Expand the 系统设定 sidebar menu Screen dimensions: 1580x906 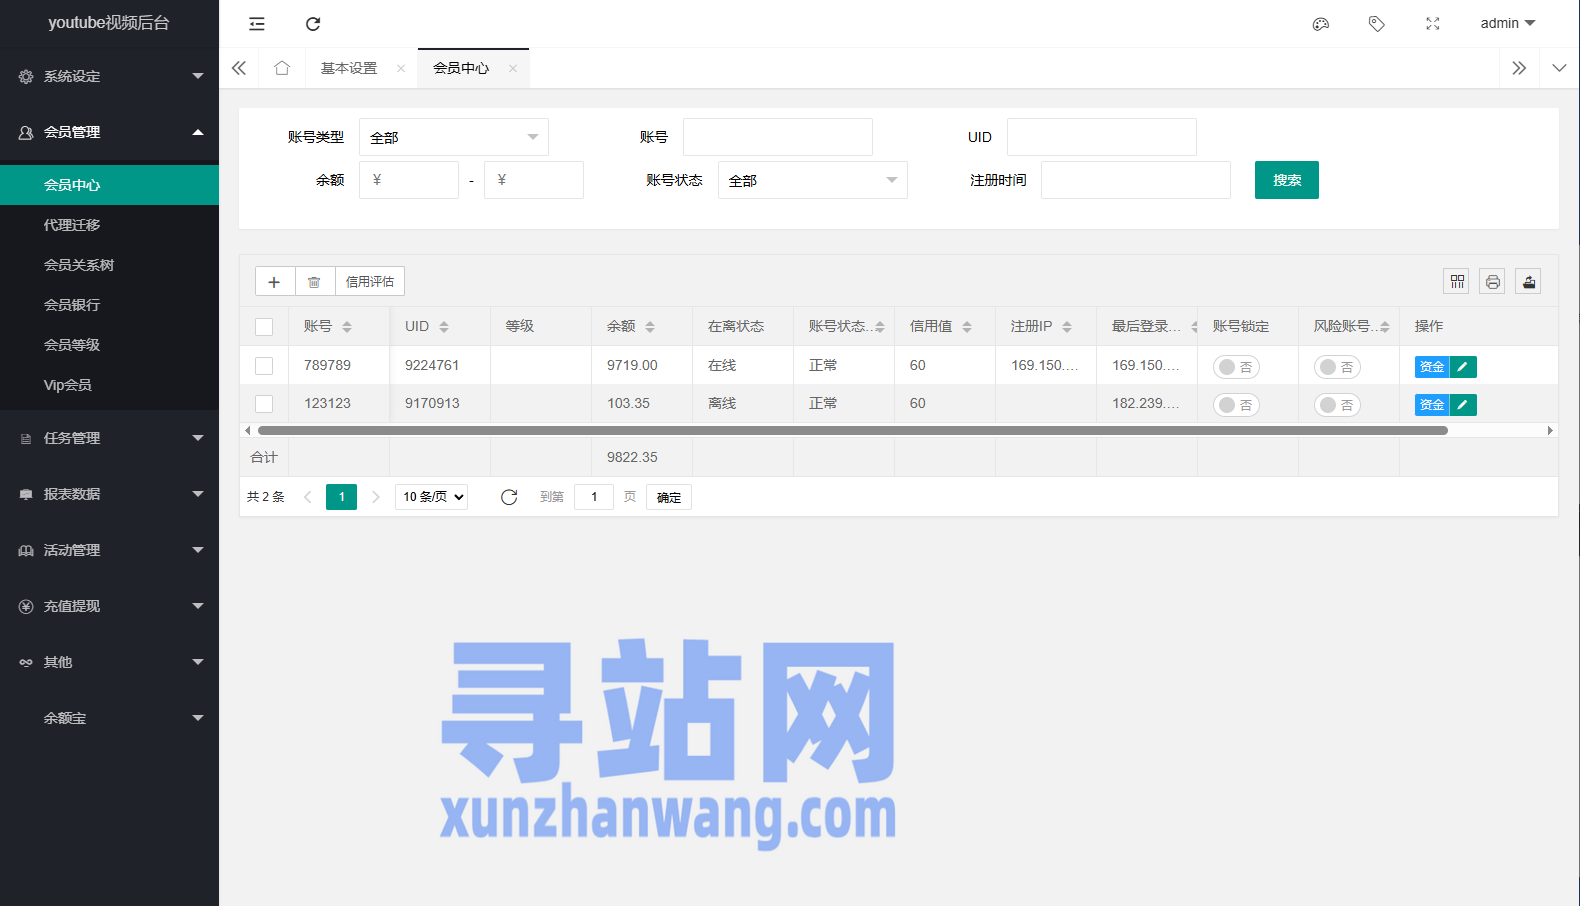coord(109,76)
